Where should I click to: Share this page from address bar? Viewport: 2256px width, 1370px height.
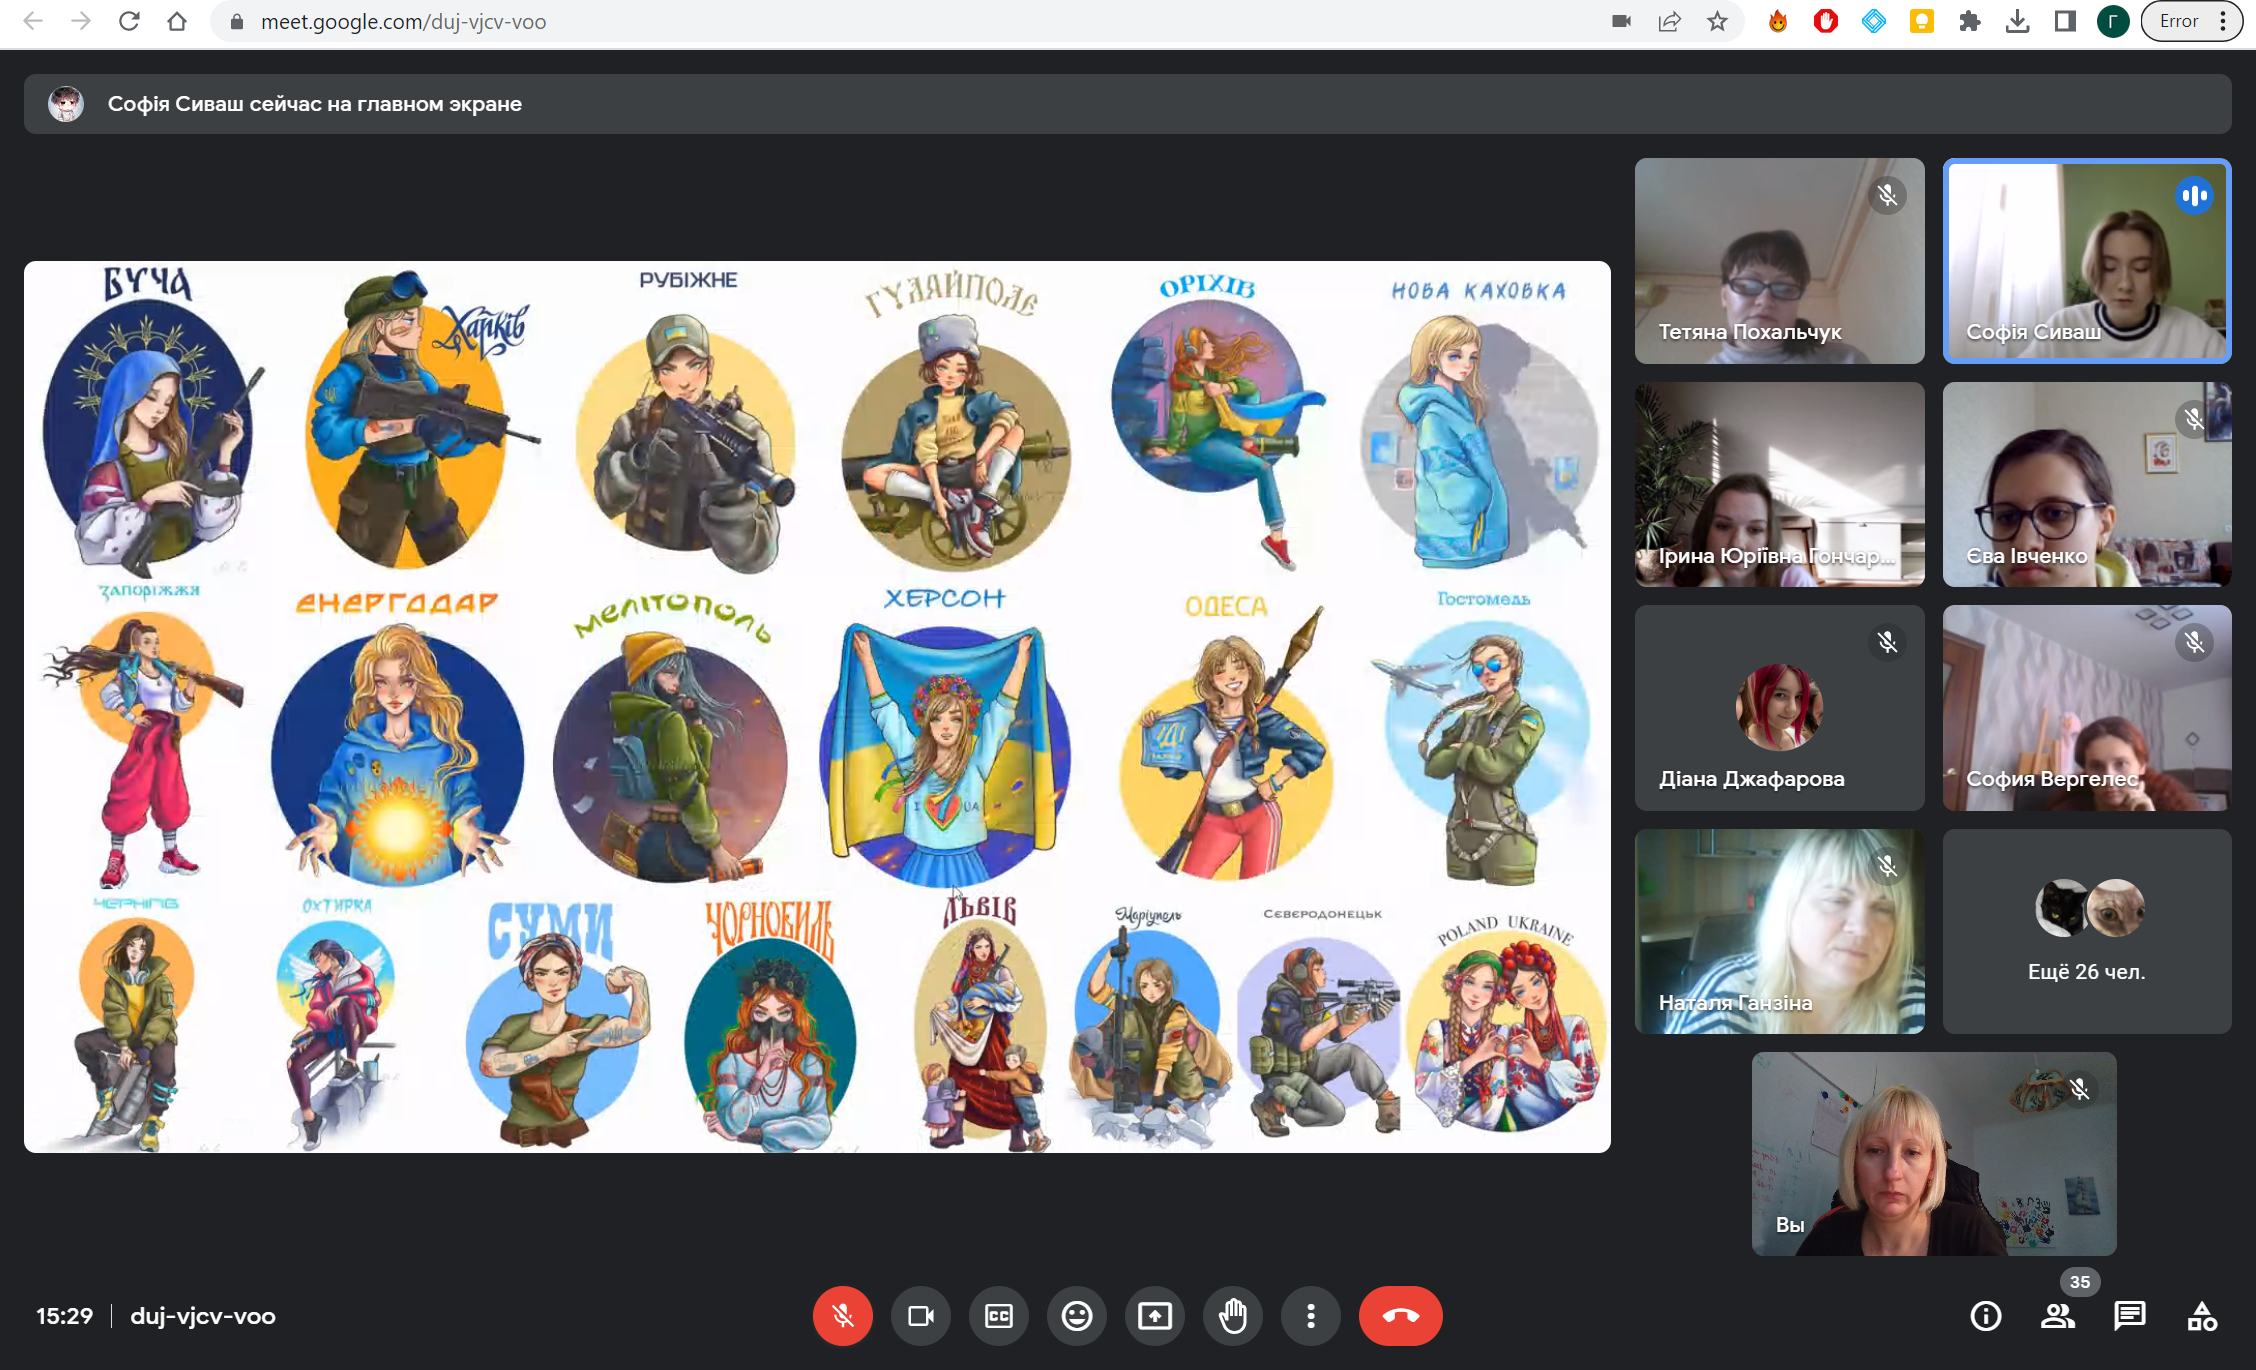pyautogui.click(x=1669, y=21)
